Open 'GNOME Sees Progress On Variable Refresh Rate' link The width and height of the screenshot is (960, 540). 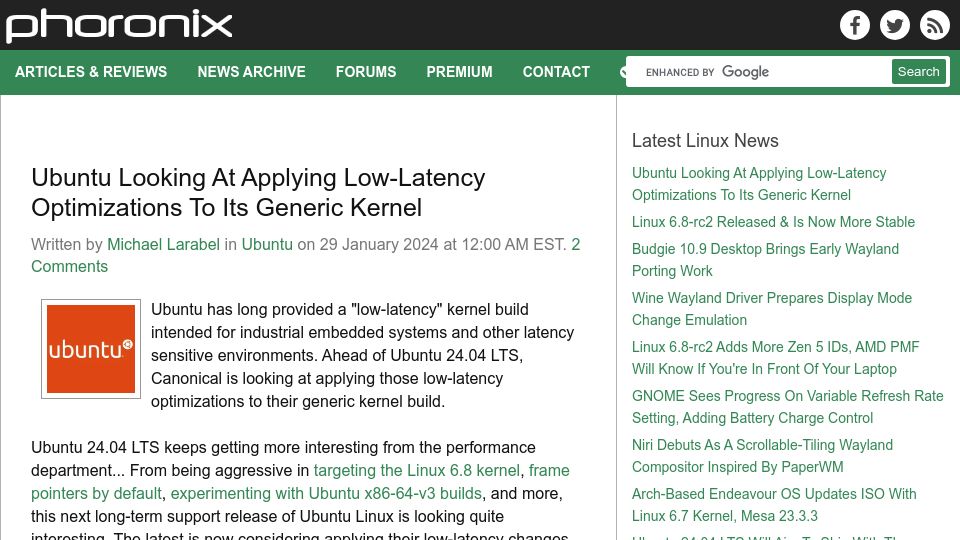pyautogui.click(x=787, y=407)
